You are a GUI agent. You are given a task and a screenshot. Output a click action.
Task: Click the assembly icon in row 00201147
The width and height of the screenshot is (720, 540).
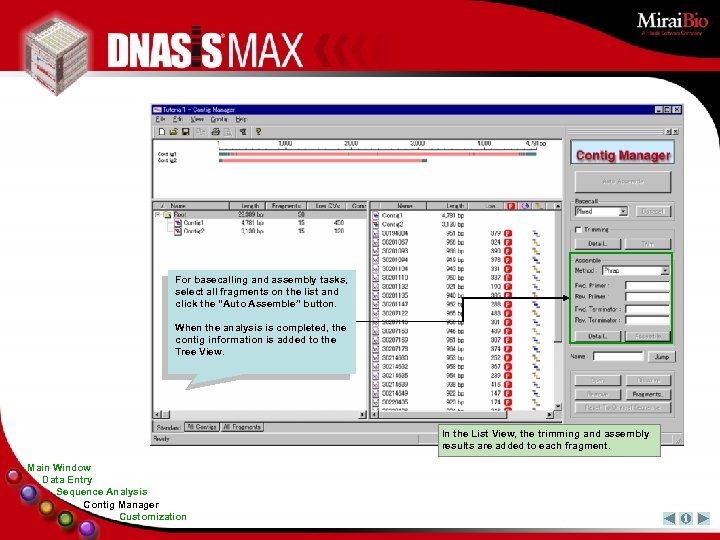click(536, 304)
